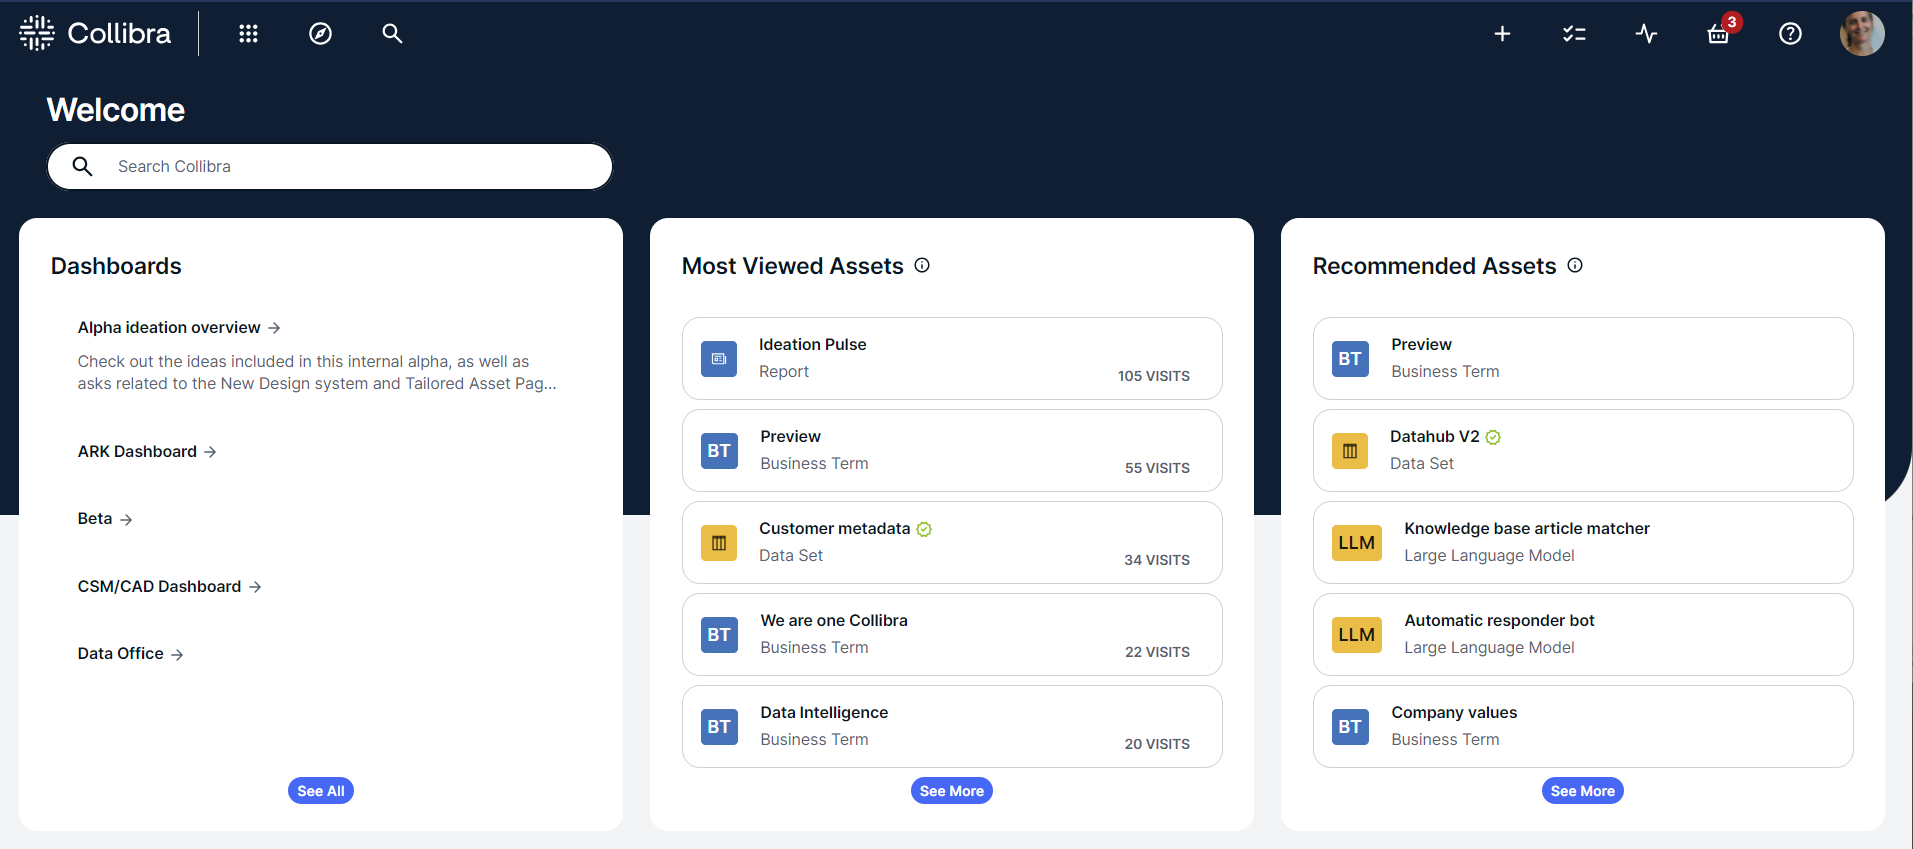Click the help question mark icon
This screenshot has width=1913, height=849.
(1790, 34)
